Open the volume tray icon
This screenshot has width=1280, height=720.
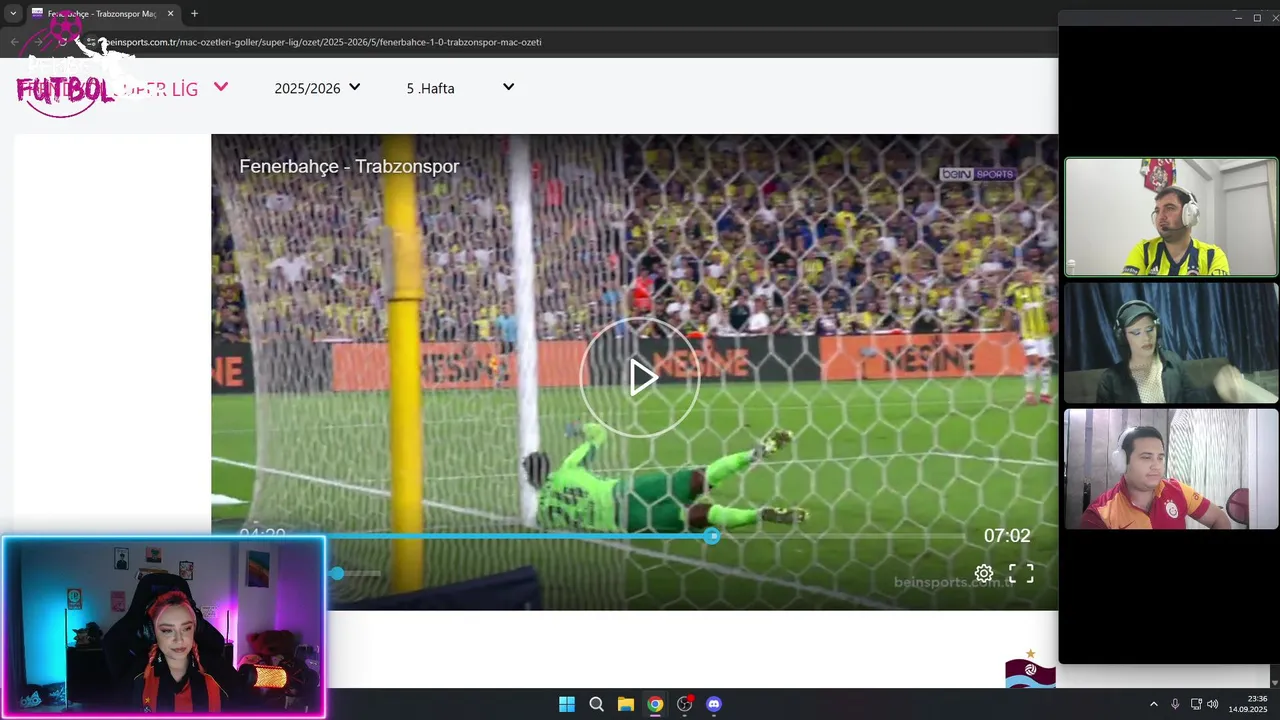(x=1213, y=704)
